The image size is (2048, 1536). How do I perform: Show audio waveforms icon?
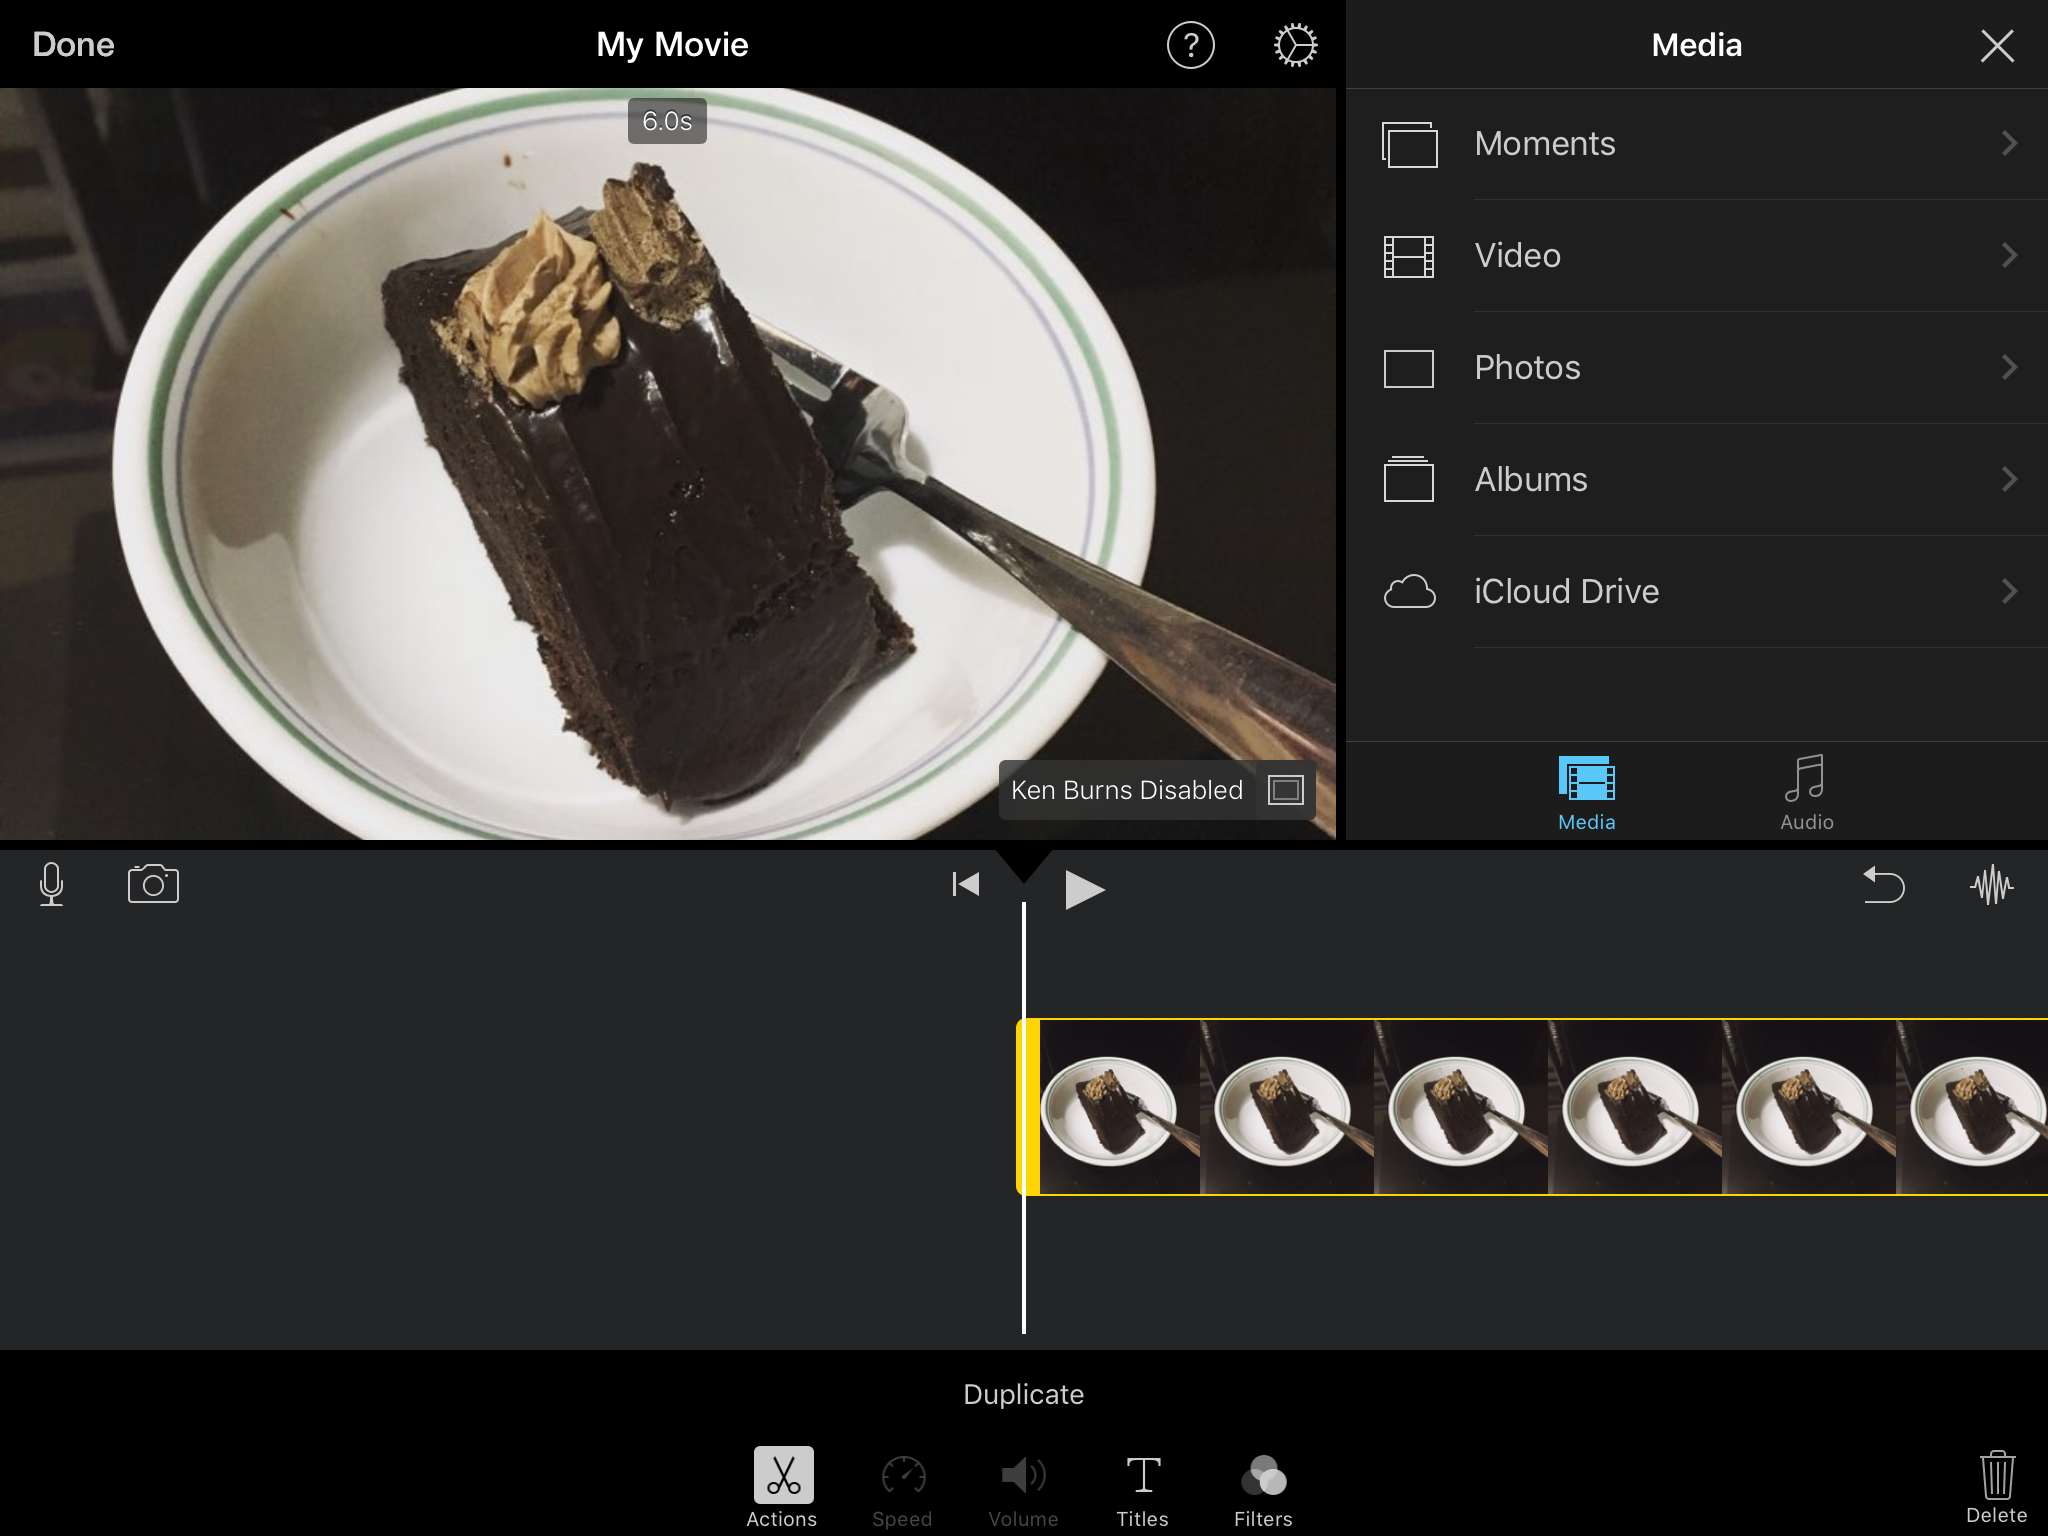click(x=1991, y=885)
